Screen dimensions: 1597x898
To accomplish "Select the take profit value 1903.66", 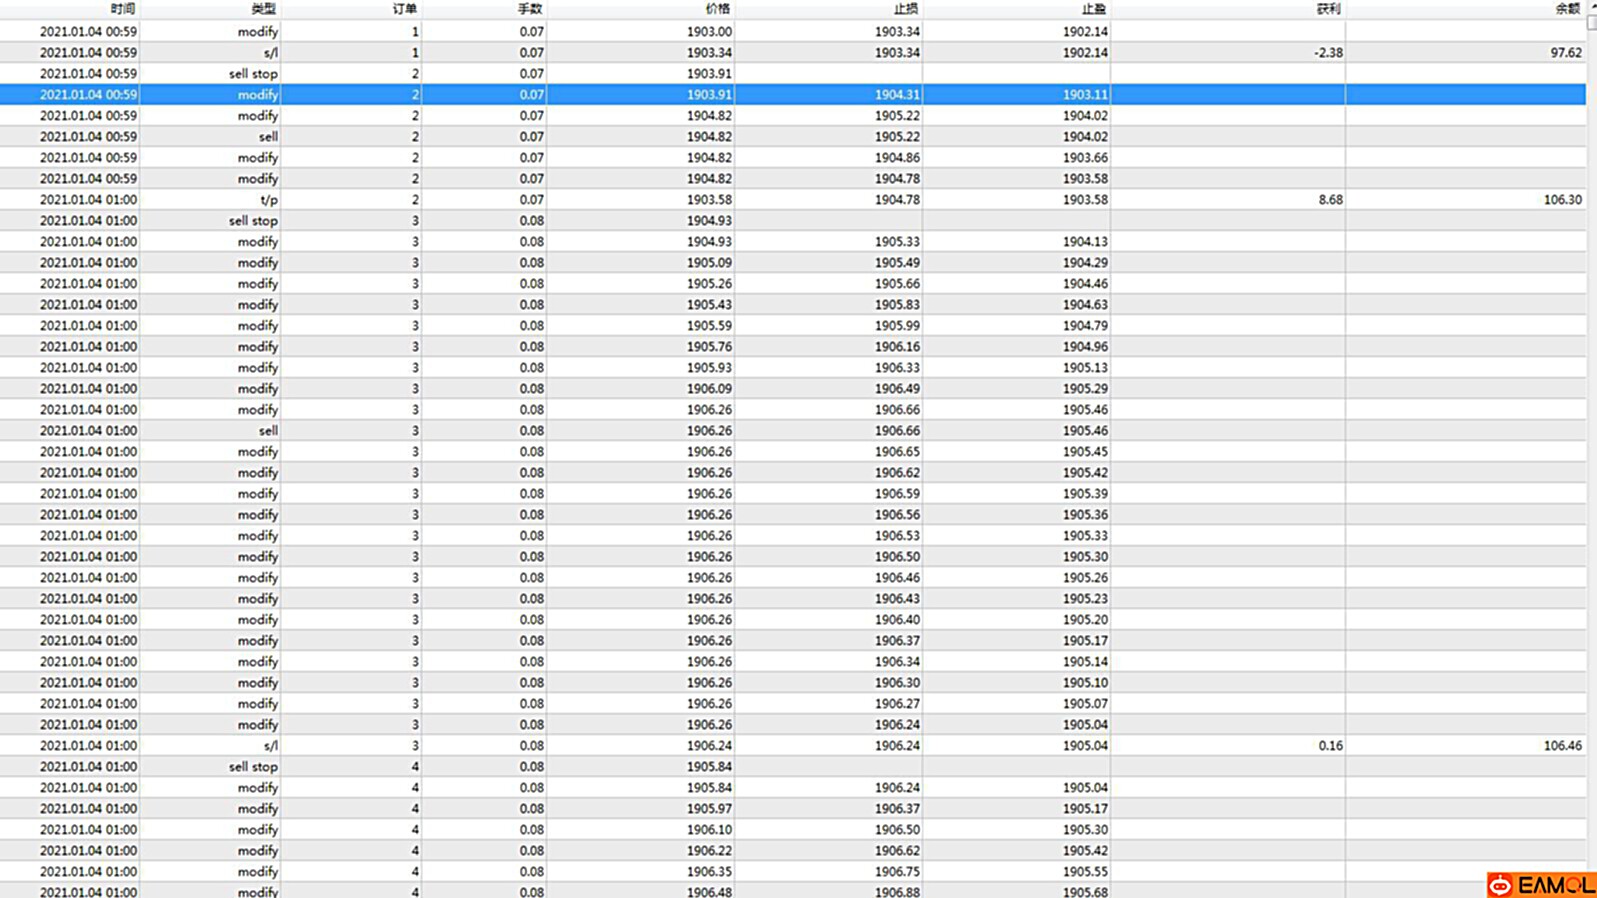I will tap(1085, 158).
